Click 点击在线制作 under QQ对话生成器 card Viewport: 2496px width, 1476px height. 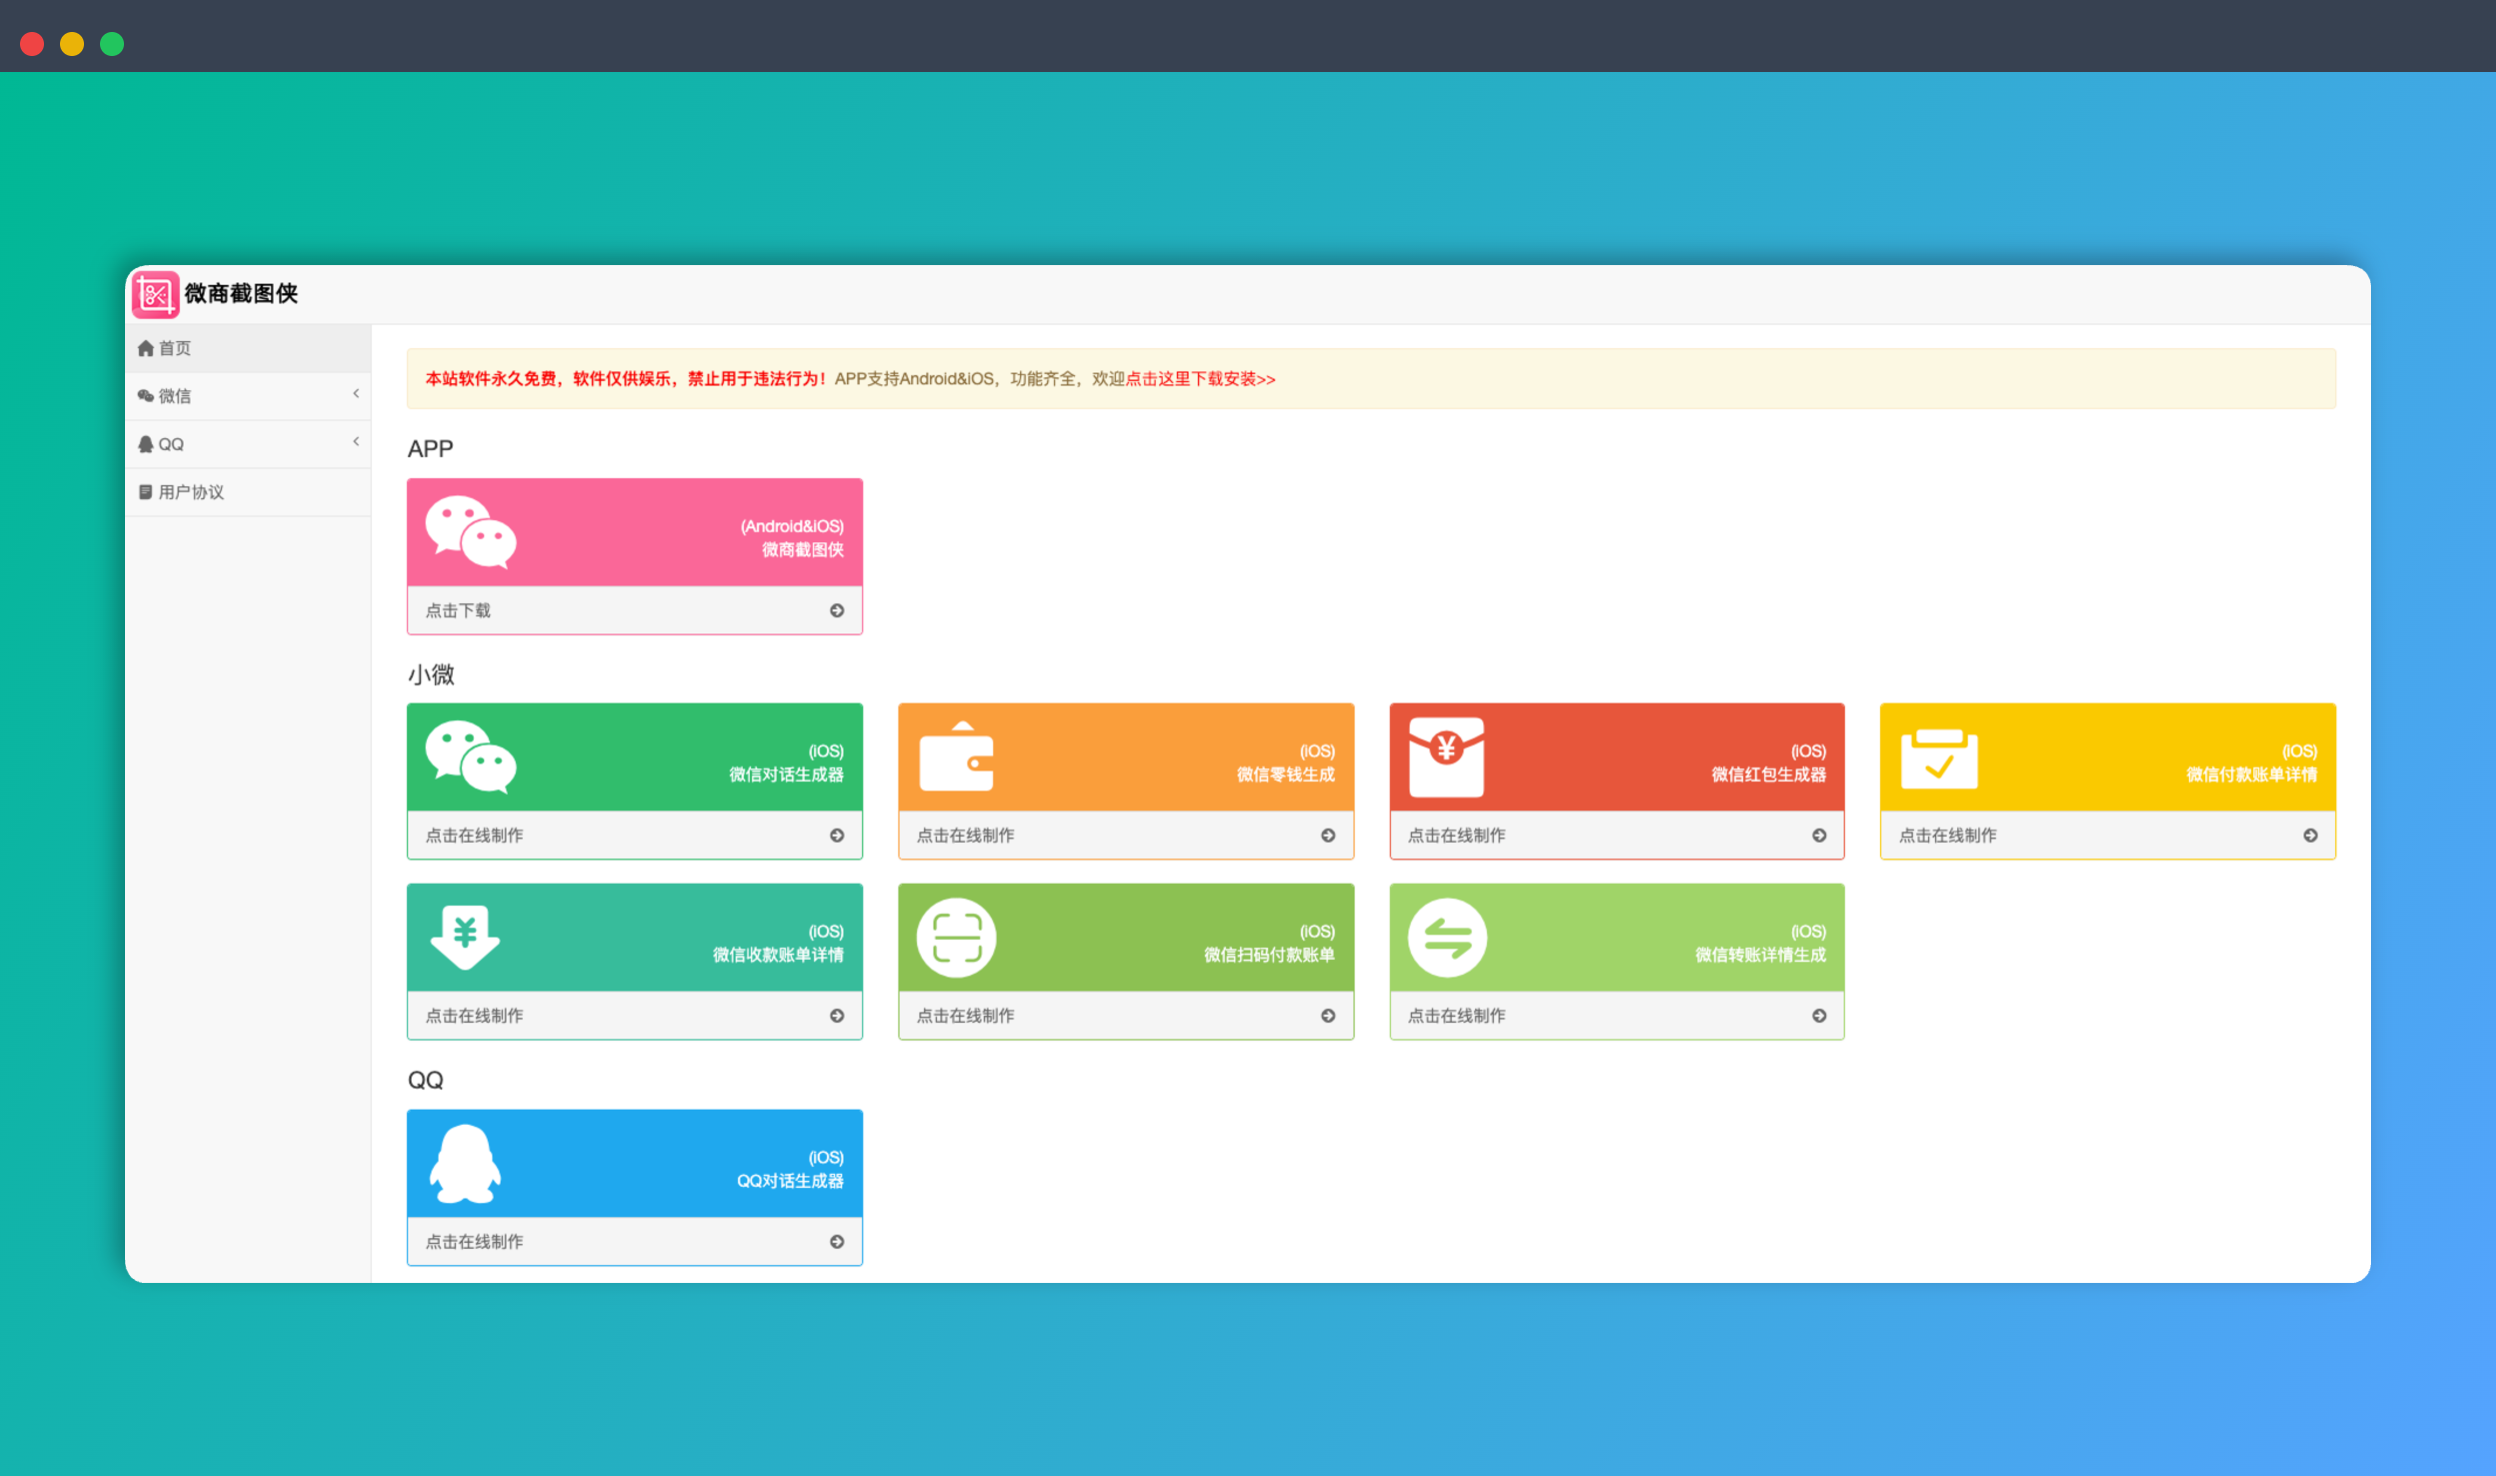pos(474,1242)
